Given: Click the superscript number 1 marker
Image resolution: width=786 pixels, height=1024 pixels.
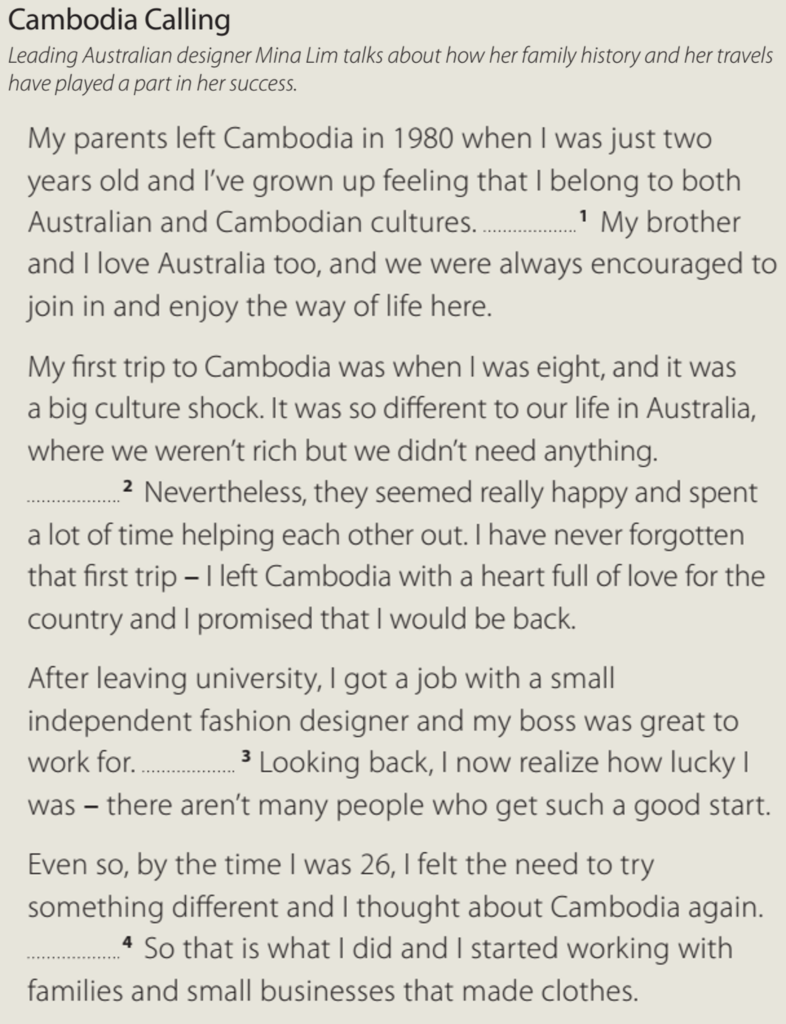Looking at the screenshot, I should click(584, 215).
